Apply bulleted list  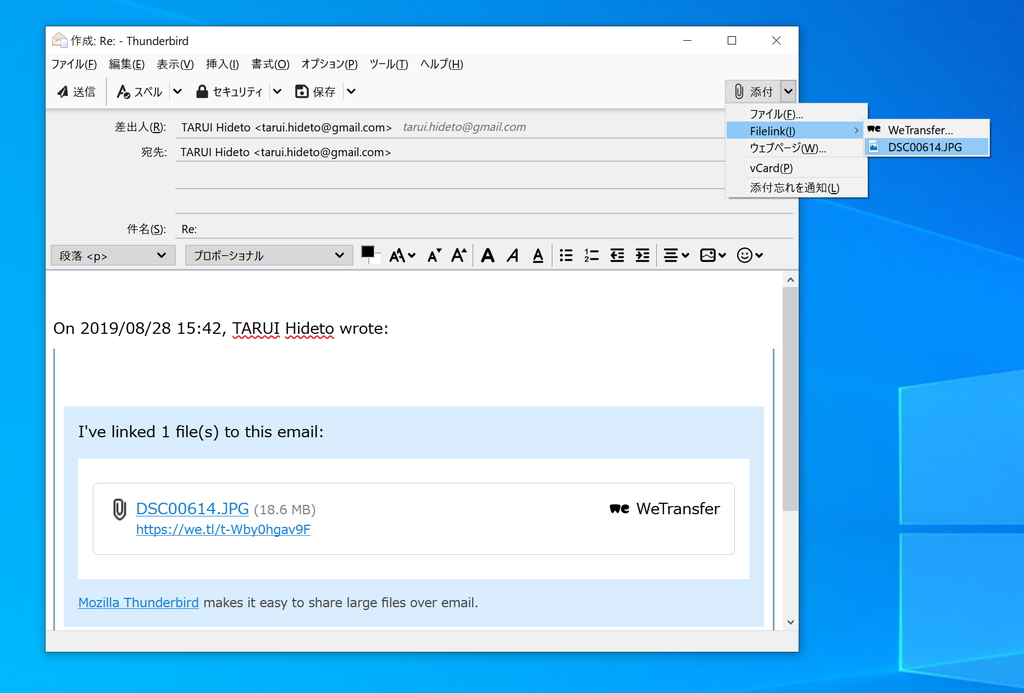pos(566,255)
